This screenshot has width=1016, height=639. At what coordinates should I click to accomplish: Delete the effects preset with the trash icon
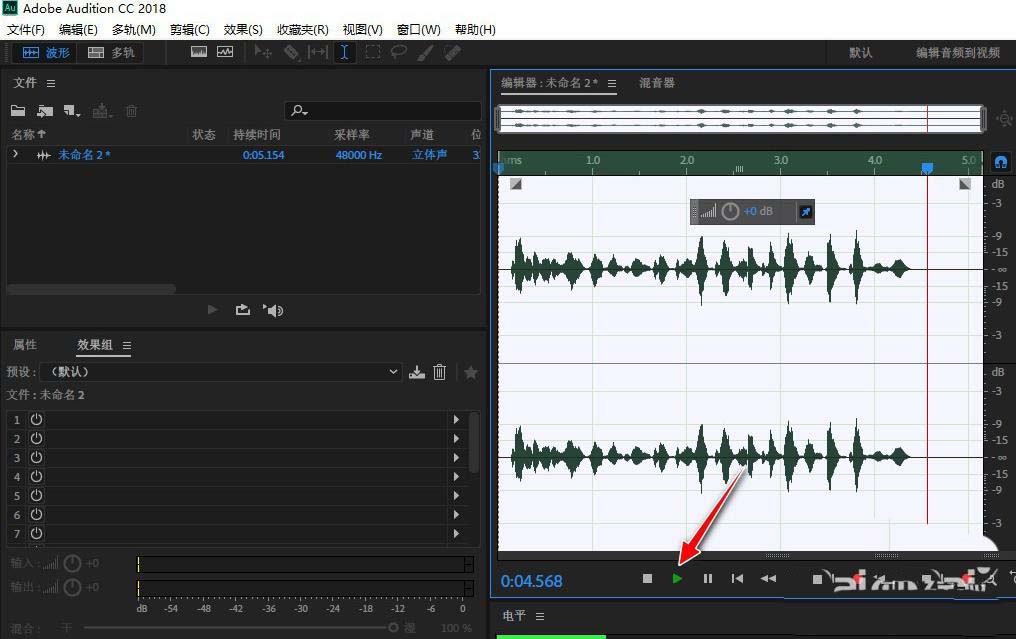(439, 372)
